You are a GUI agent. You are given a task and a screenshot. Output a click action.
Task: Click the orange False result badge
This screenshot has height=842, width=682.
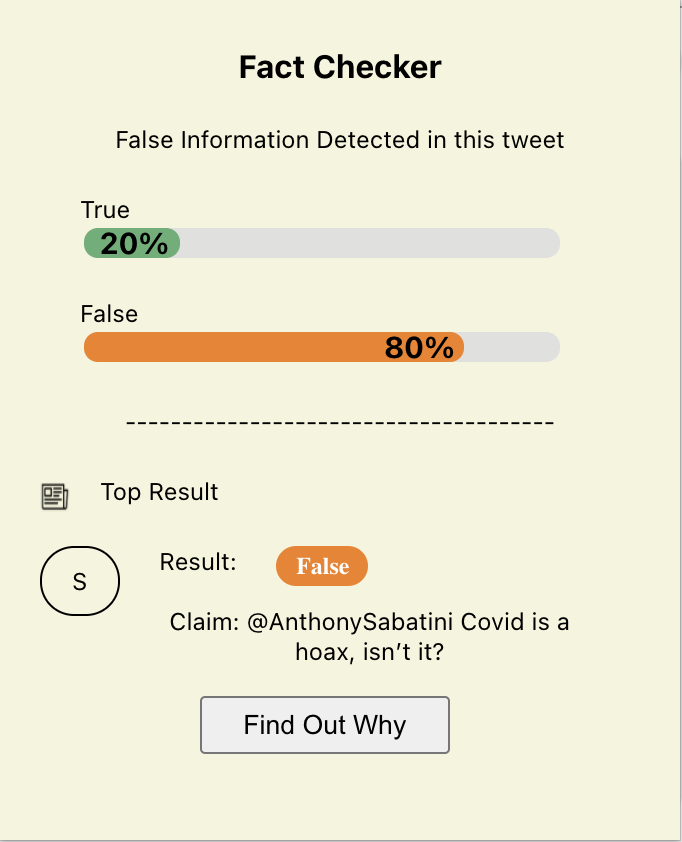tap(321, 566)
